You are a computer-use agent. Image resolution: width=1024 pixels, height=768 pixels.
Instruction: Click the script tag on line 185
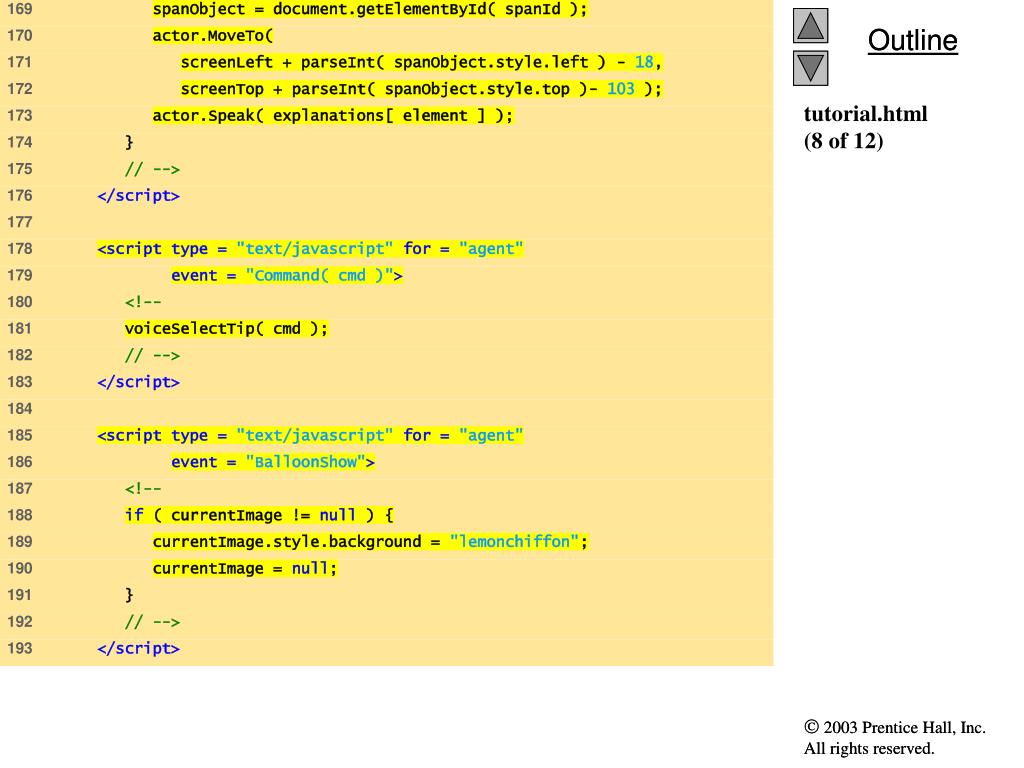click(310, 436)
